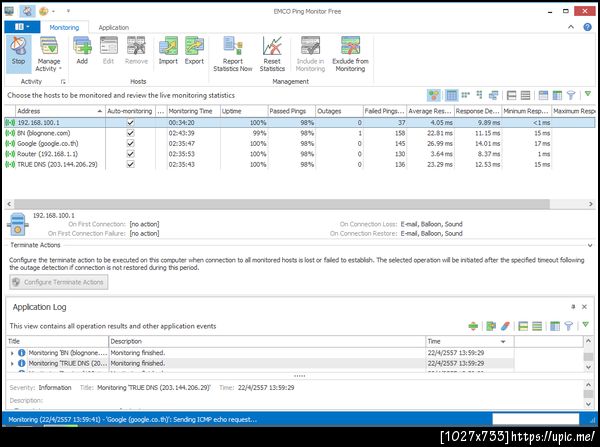Sort by Outages column header
This screenshot has height=447, width=600.
click(x=339, y=111)
